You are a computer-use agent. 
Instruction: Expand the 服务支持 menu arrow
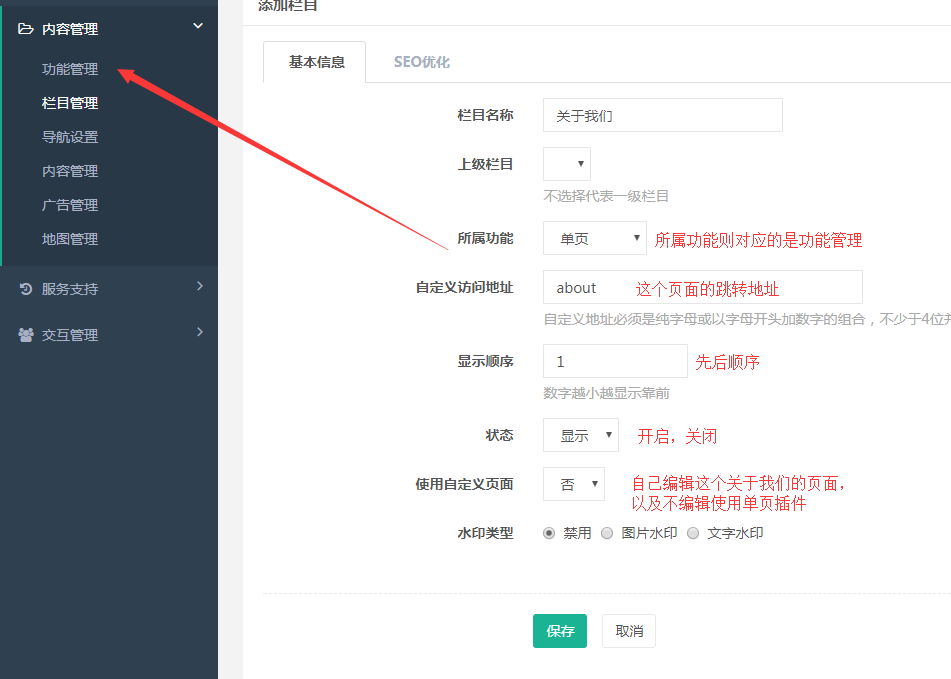pyautogui.click(x=199, y=287)
